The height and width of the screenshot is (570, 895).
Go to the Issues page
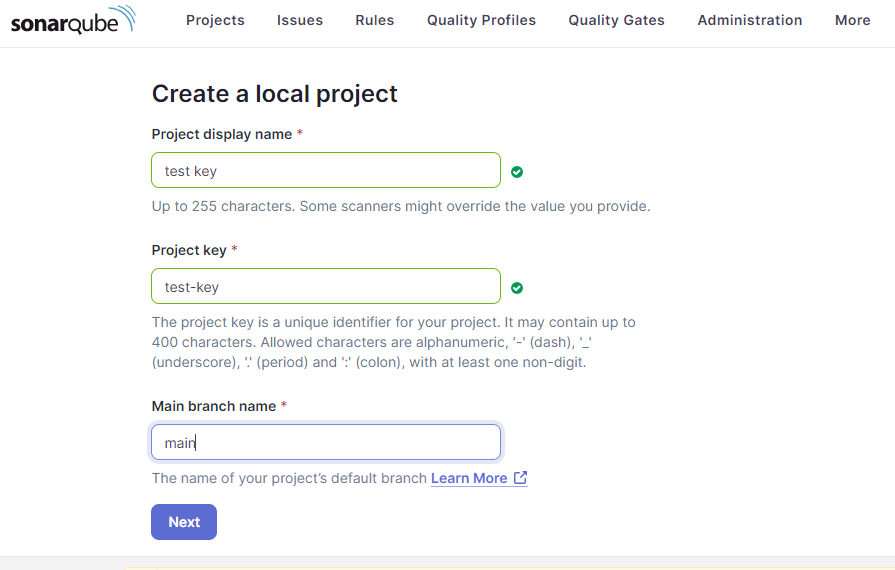point(300,21)
